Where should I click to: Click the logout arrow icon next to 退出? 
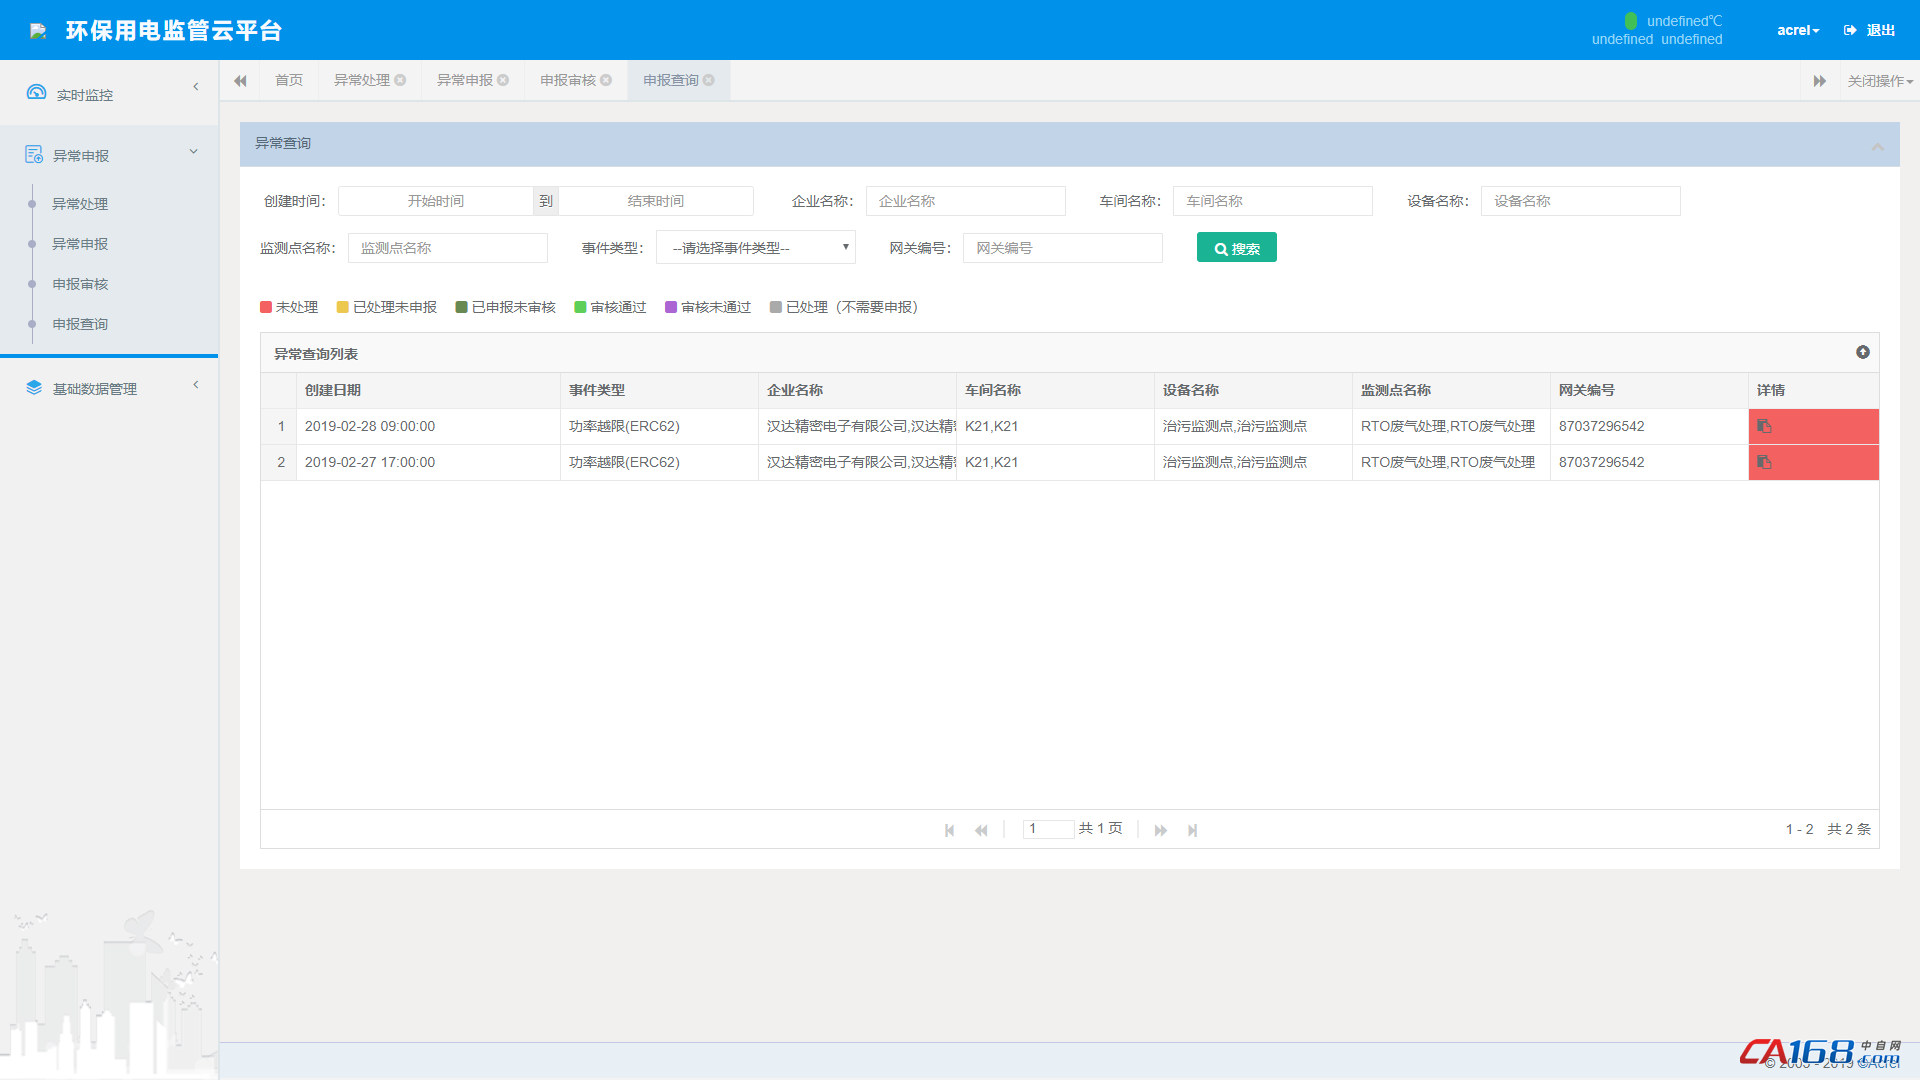1850,30
